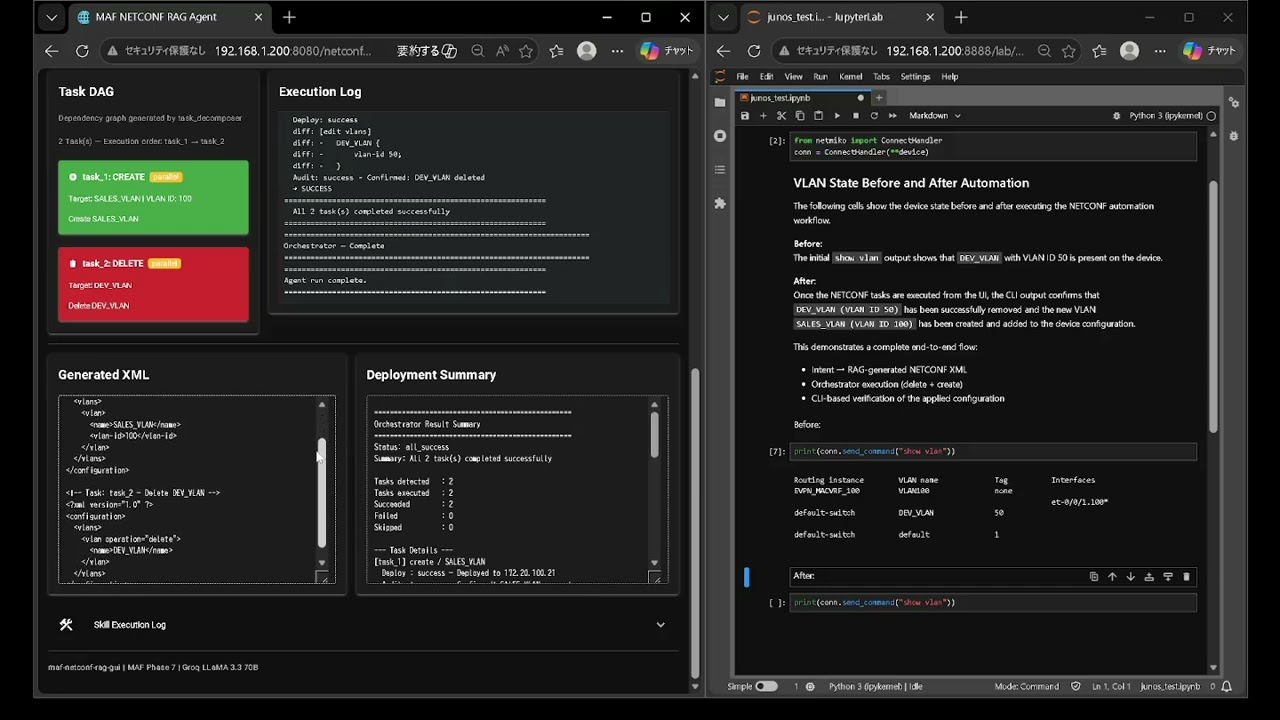
Task: Save the Jupyter notebook
Action: (x=745, y=116)
